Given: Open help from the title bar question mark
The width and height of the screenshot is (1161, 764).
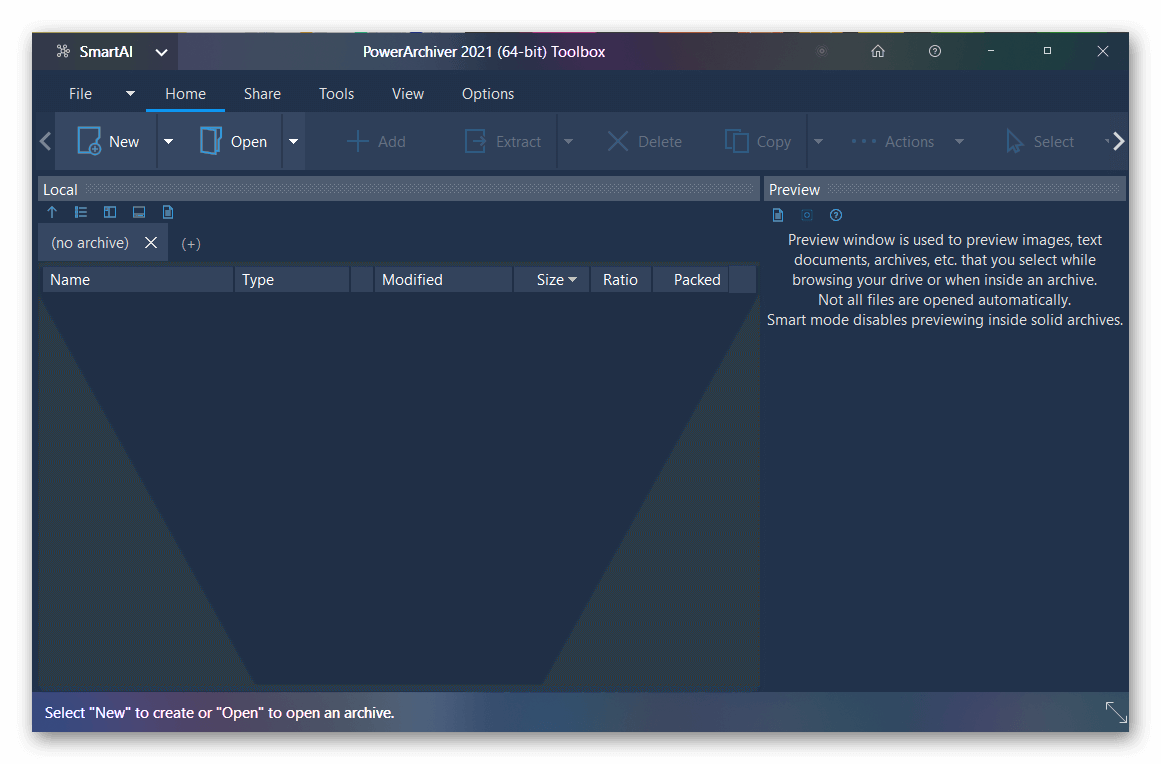Looking at the screenshot, I should click(x=934, y=51).
